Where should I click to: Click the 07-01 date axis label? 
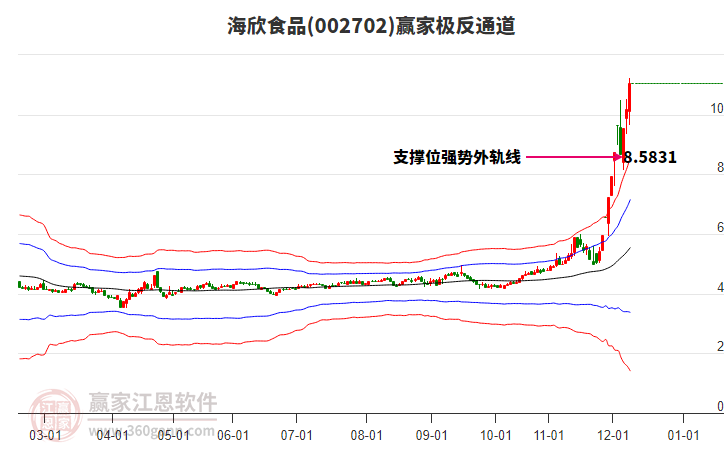tap(296, 435)
